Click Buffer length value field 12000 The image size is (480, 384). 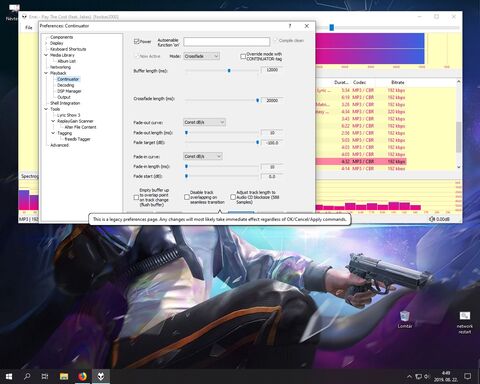pos(272,70)
